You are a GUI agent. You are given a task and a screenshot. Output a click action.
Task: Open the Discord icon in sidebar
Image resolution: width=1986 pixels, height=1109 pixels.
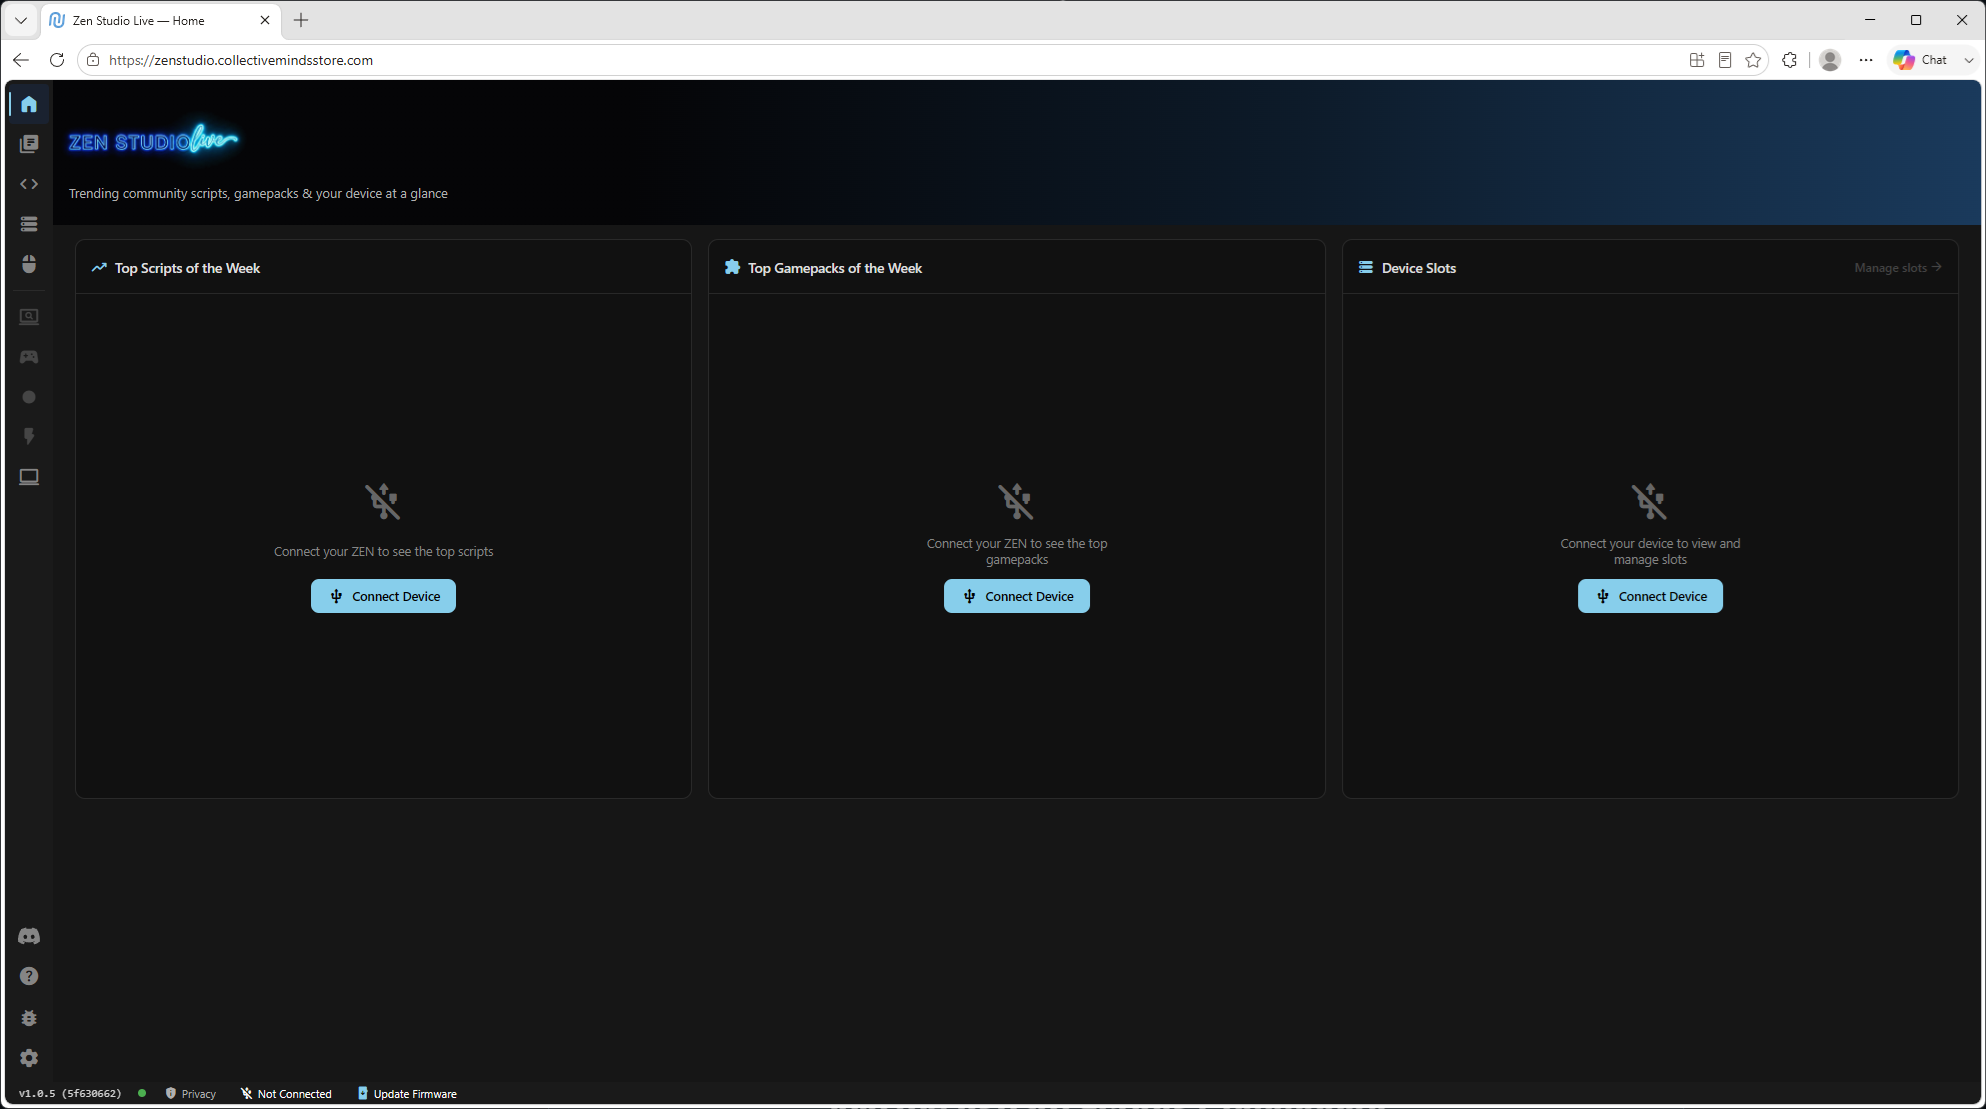29,936
